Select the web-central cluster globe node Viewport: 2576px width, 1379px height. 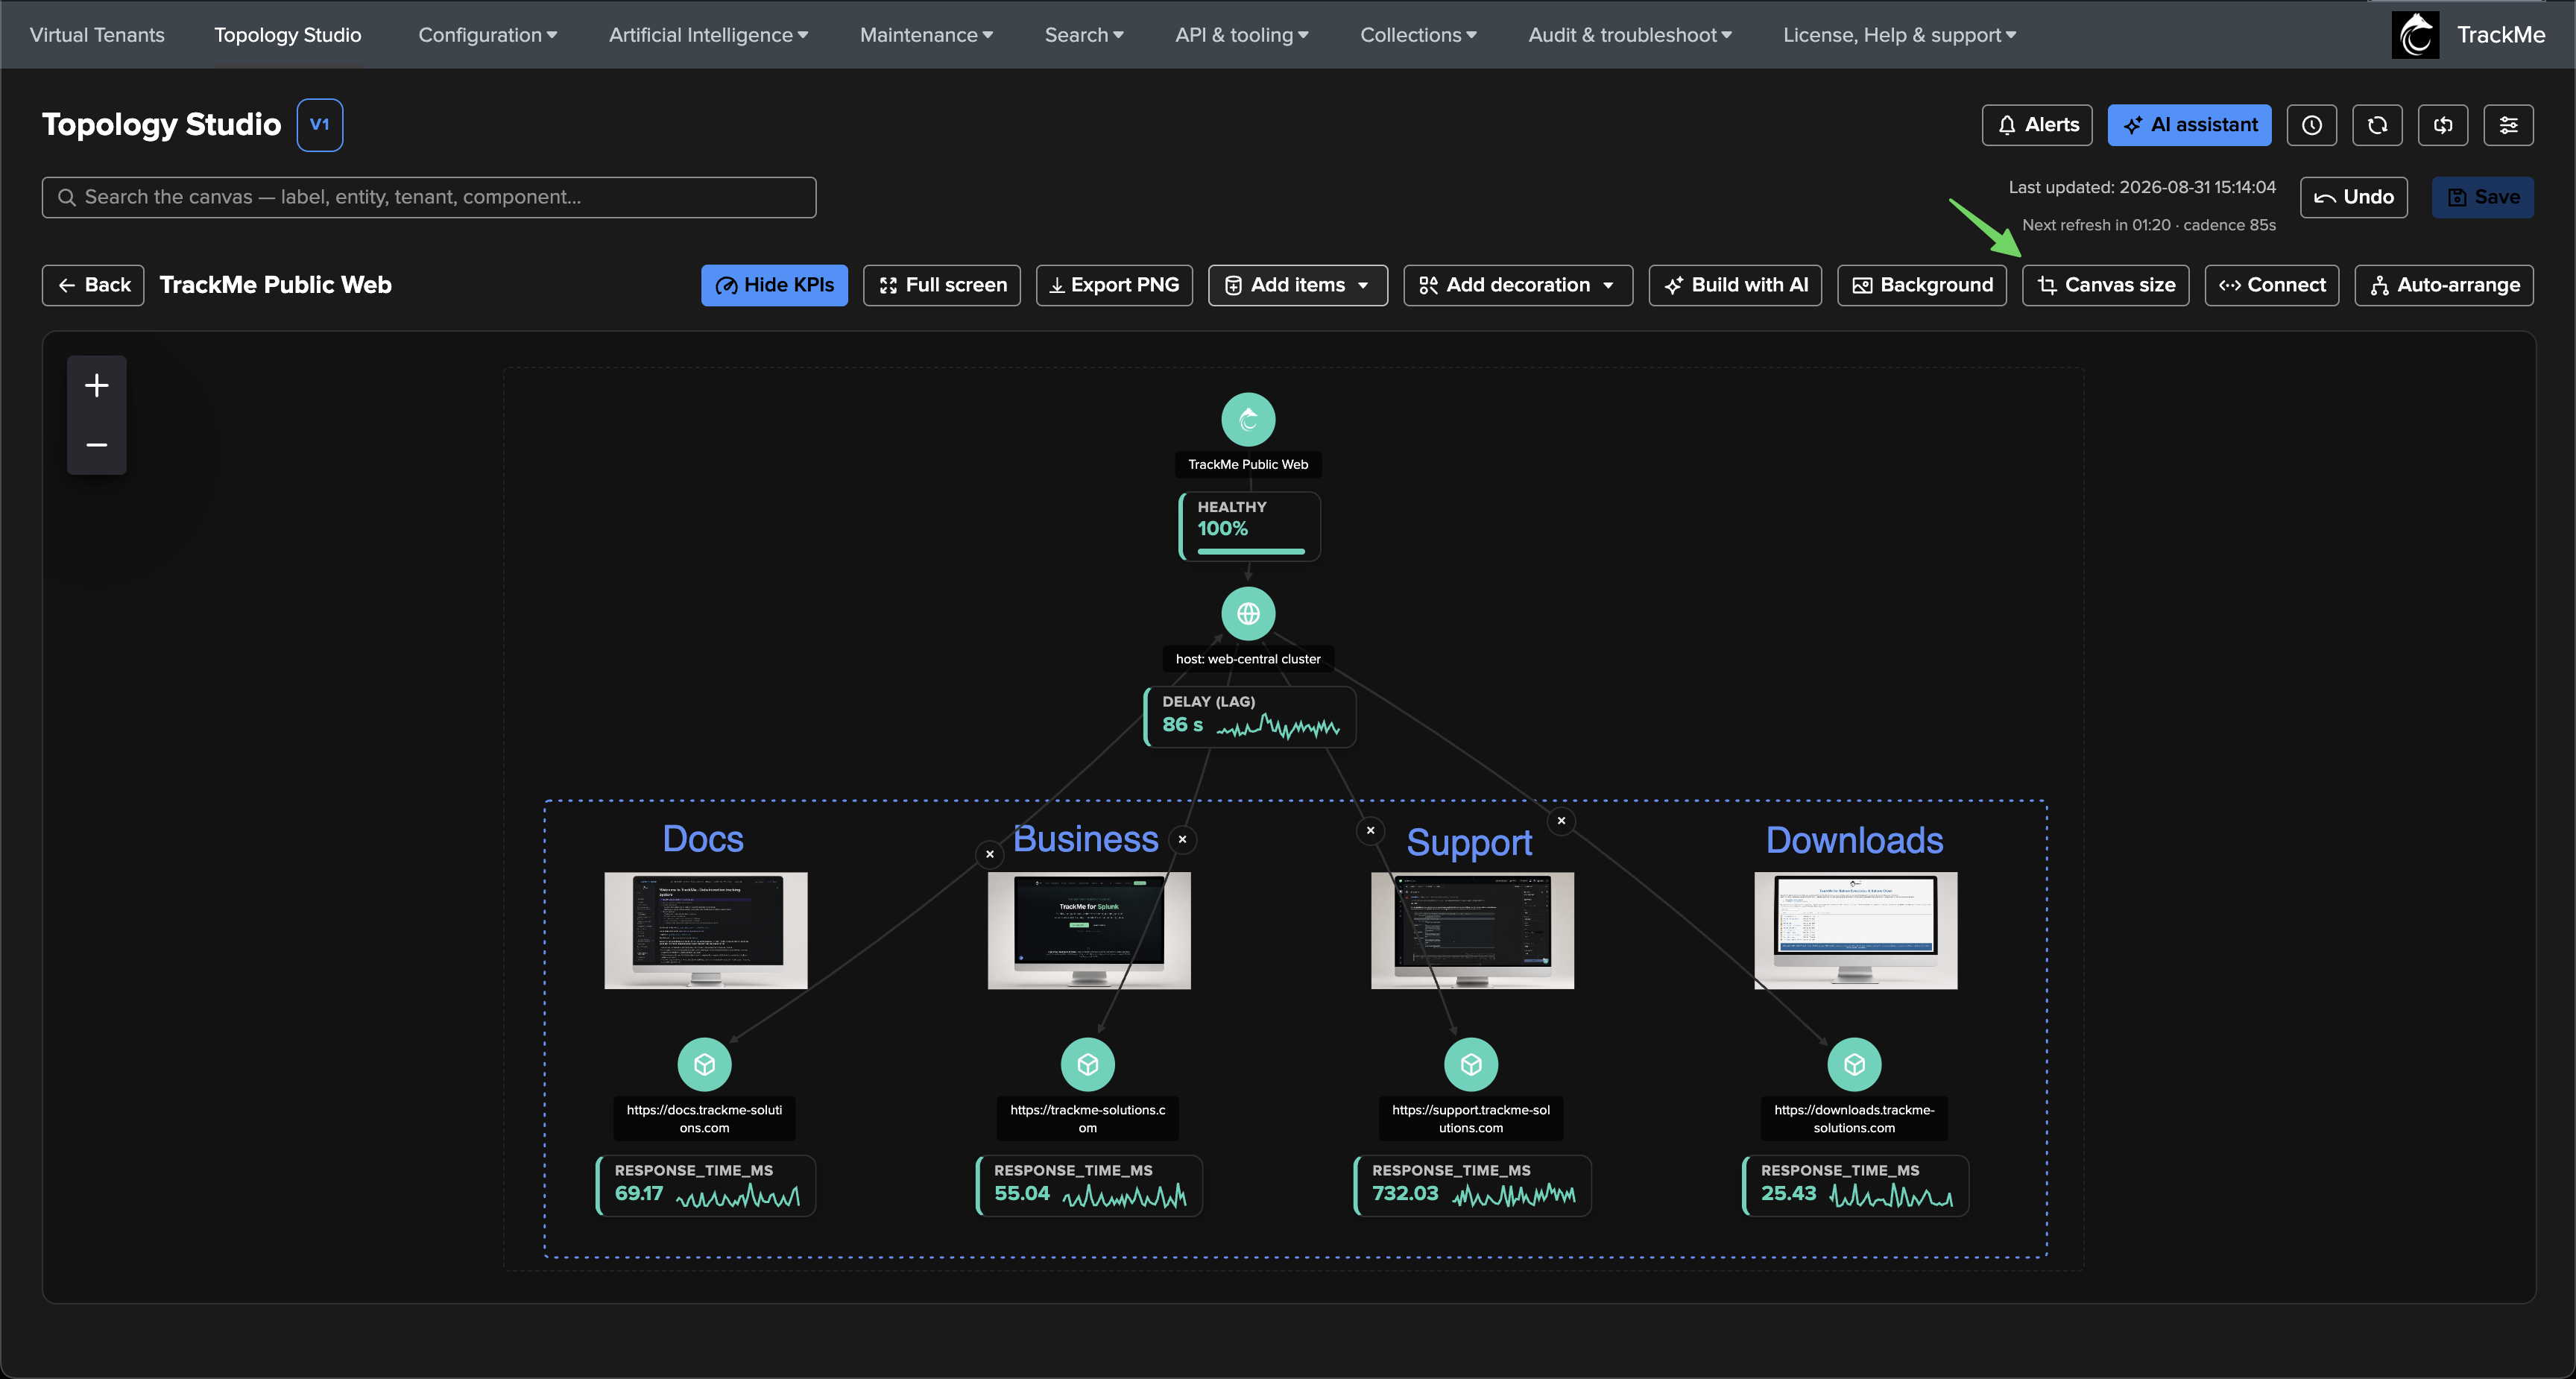click(1248, 613)
